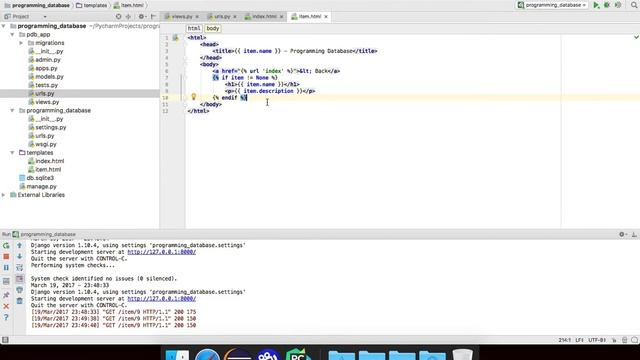Open Run panel gear settings
640x360 pixels.
[622, 234]
